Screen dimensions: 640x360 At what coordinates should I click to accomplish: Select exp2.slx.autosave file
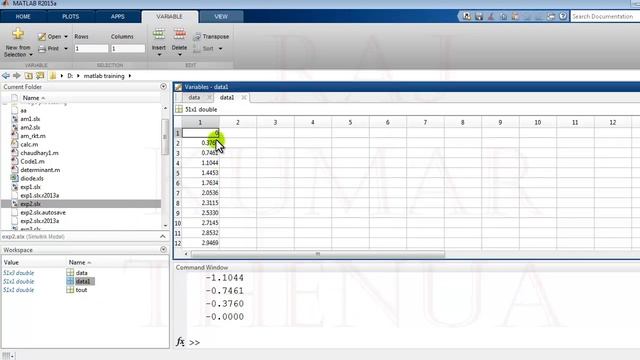click(43, 213)
